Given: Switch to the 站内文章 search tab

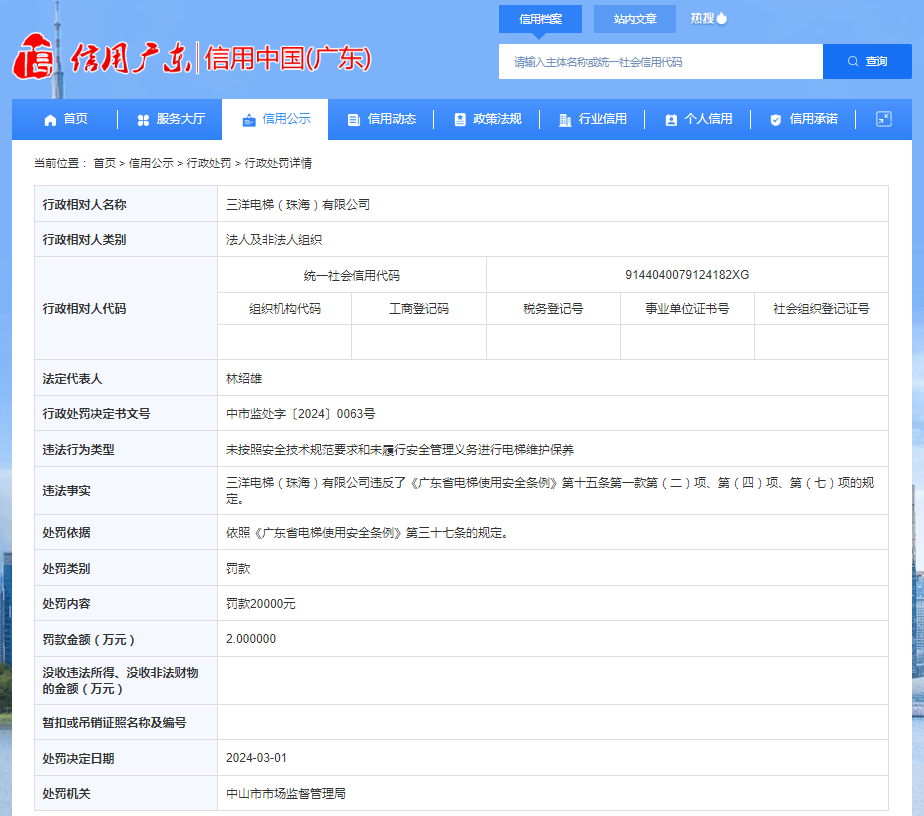Looking at the screenshot, I should [x=635, y=19].
